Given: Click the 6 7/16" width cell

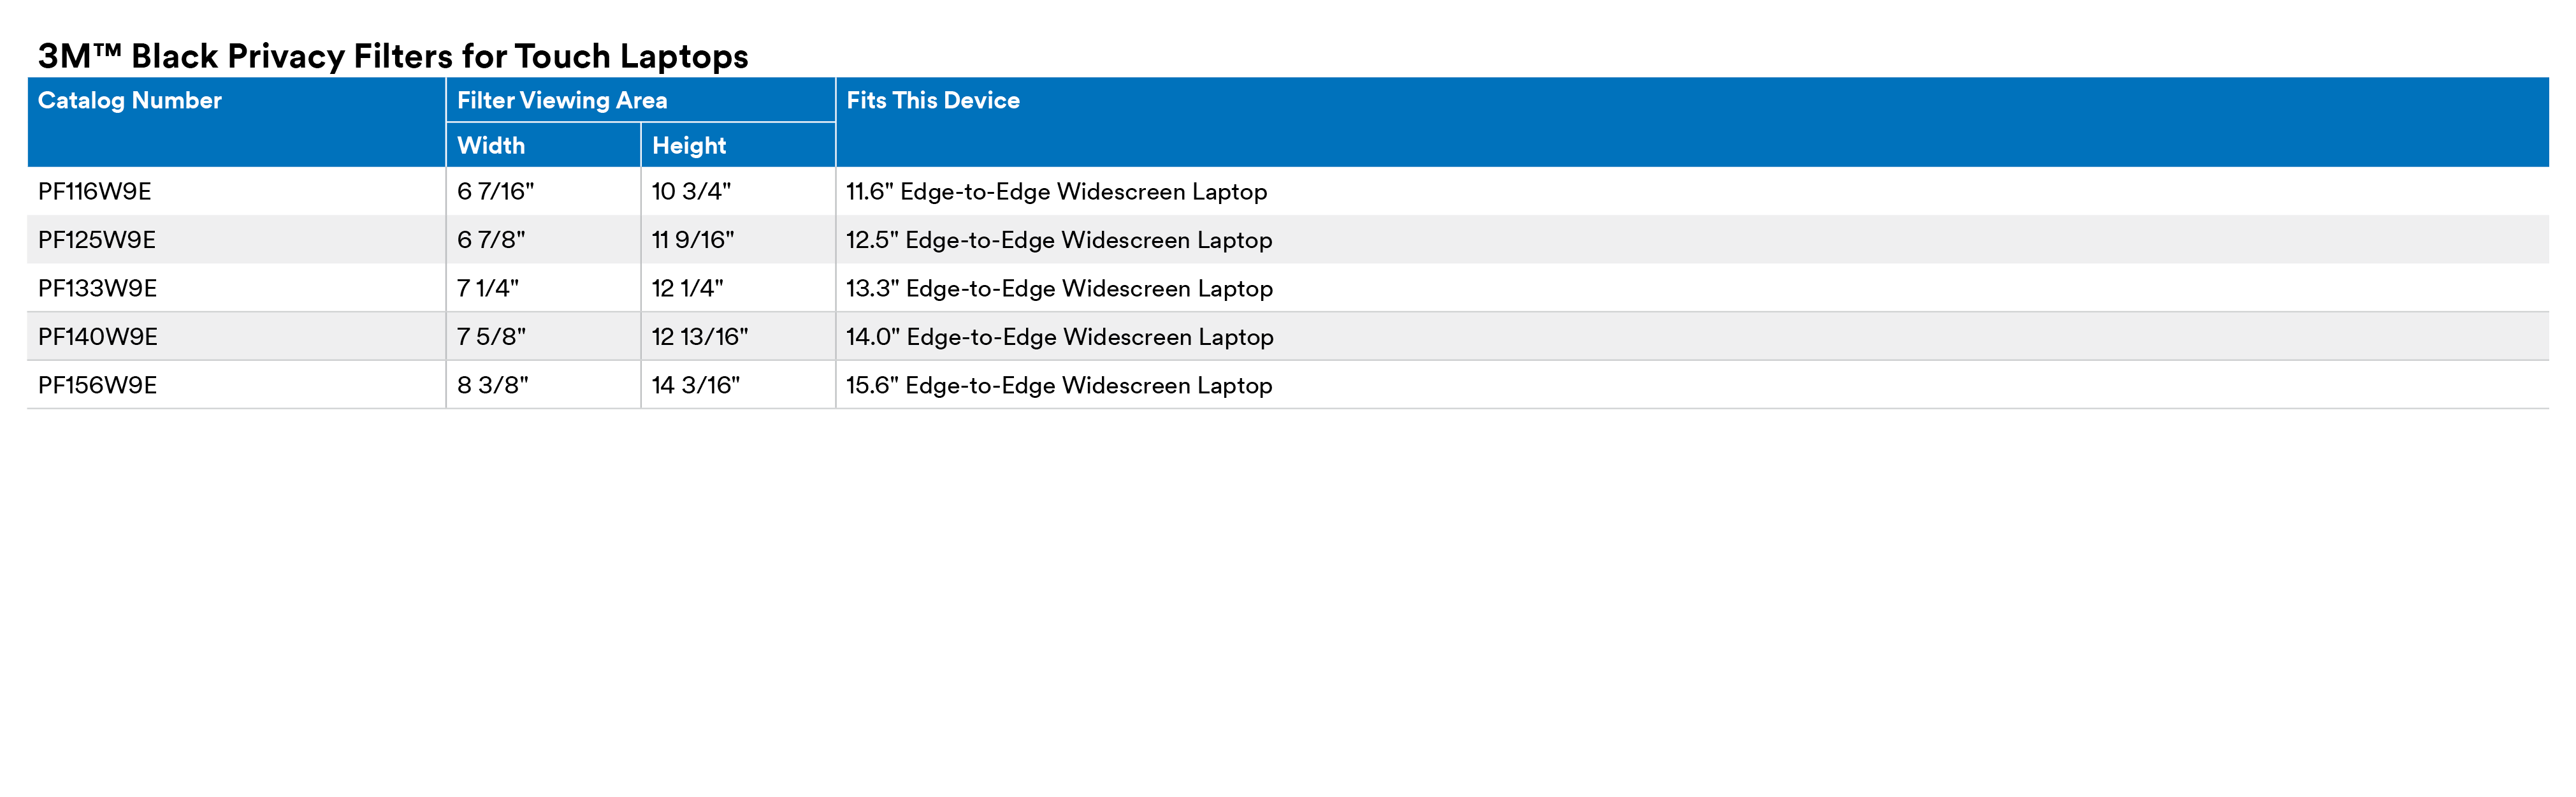Looking at the screenshot, I should pyautogui.click(x=495, y=191).
